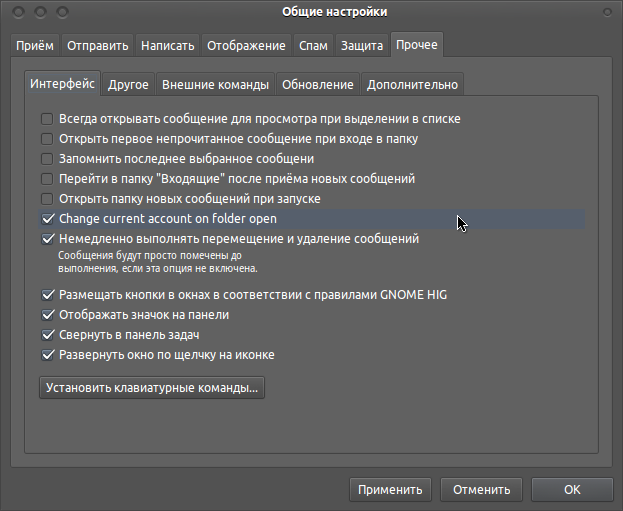
Task: Go to the Отображение tab
Action: pos(246,46)
